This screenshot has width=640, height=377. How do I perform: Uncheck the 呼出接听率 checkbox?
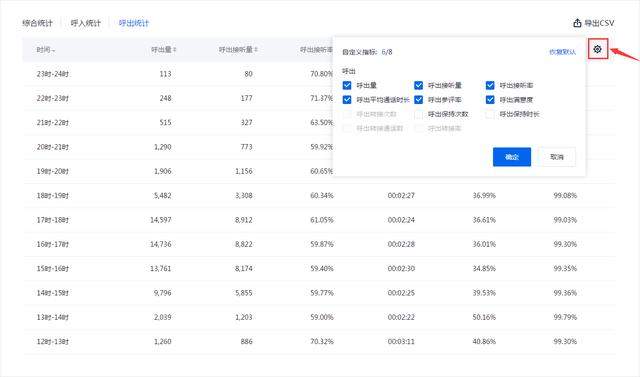click(490, 85)
